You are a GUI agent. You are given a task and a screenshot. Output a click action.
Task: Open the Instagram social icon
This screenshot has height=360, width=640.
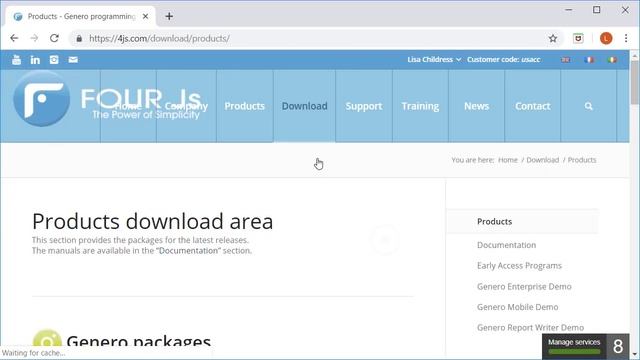[54, 60]
